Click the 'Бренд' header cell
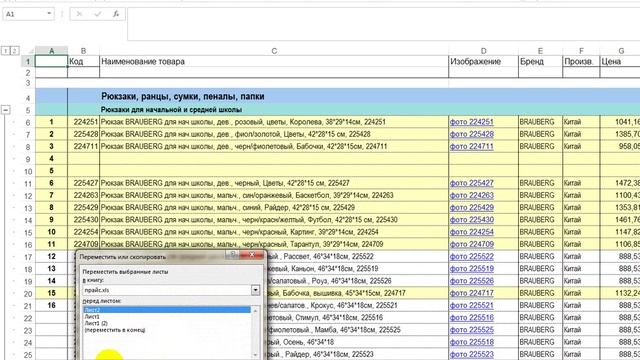 540,61
